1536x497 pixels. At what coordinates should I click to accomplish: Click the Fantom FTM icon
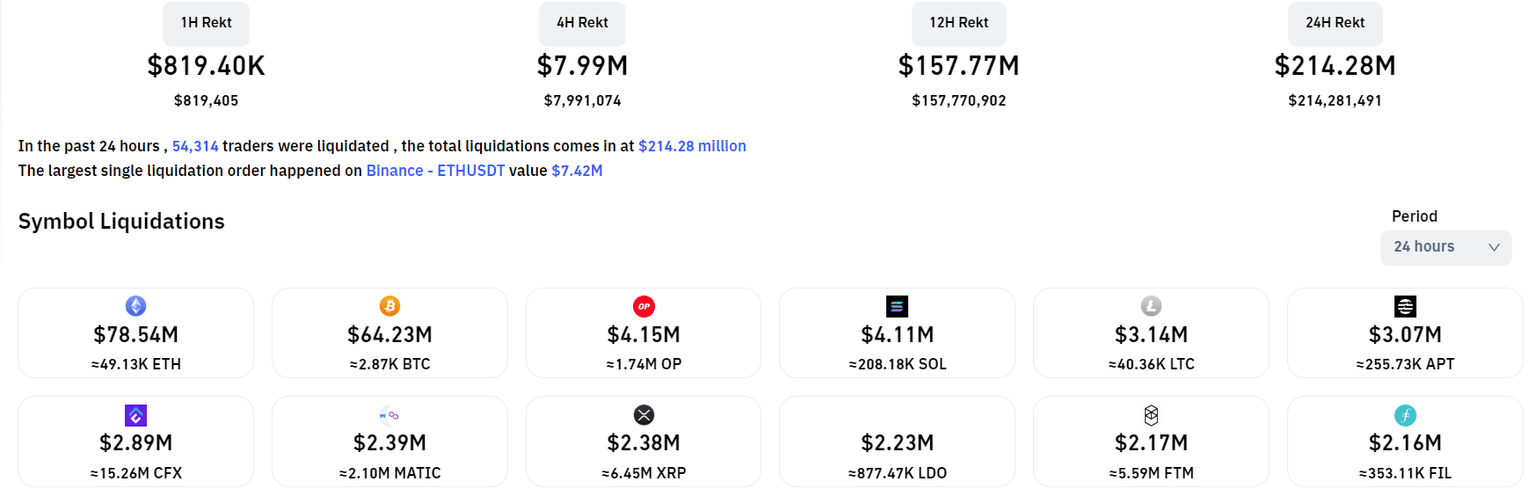[1151, 415]
